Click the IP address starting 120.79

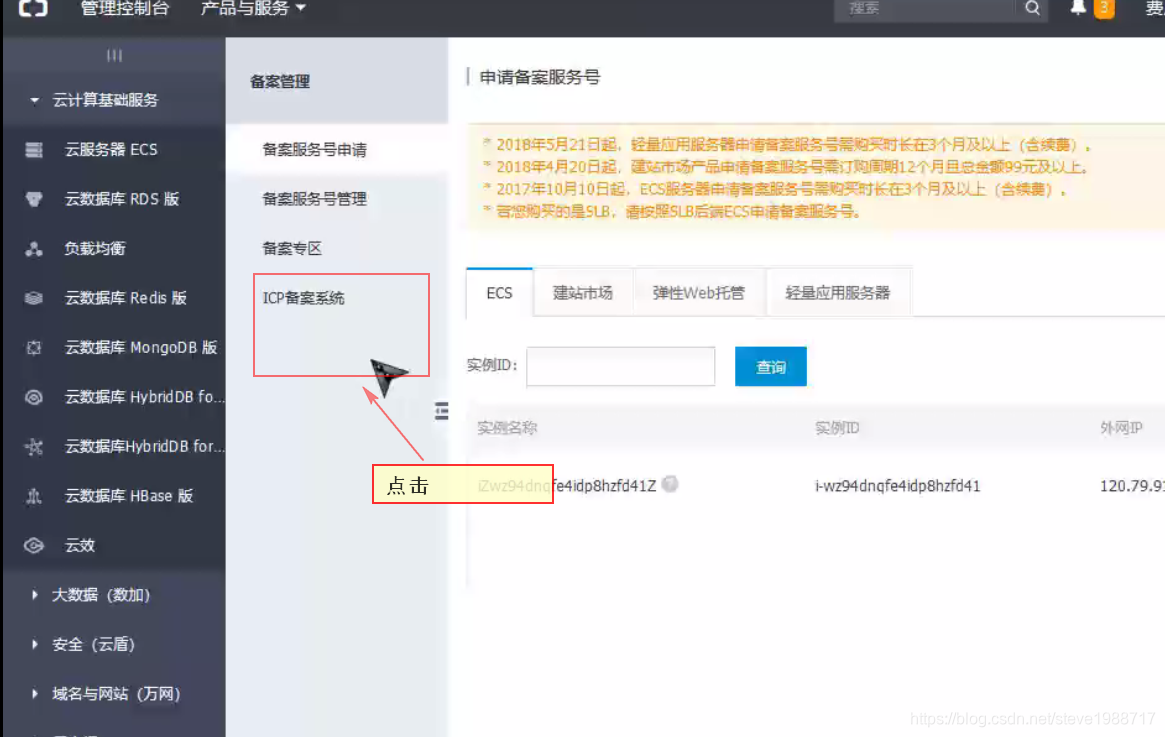click(1132, 486)
